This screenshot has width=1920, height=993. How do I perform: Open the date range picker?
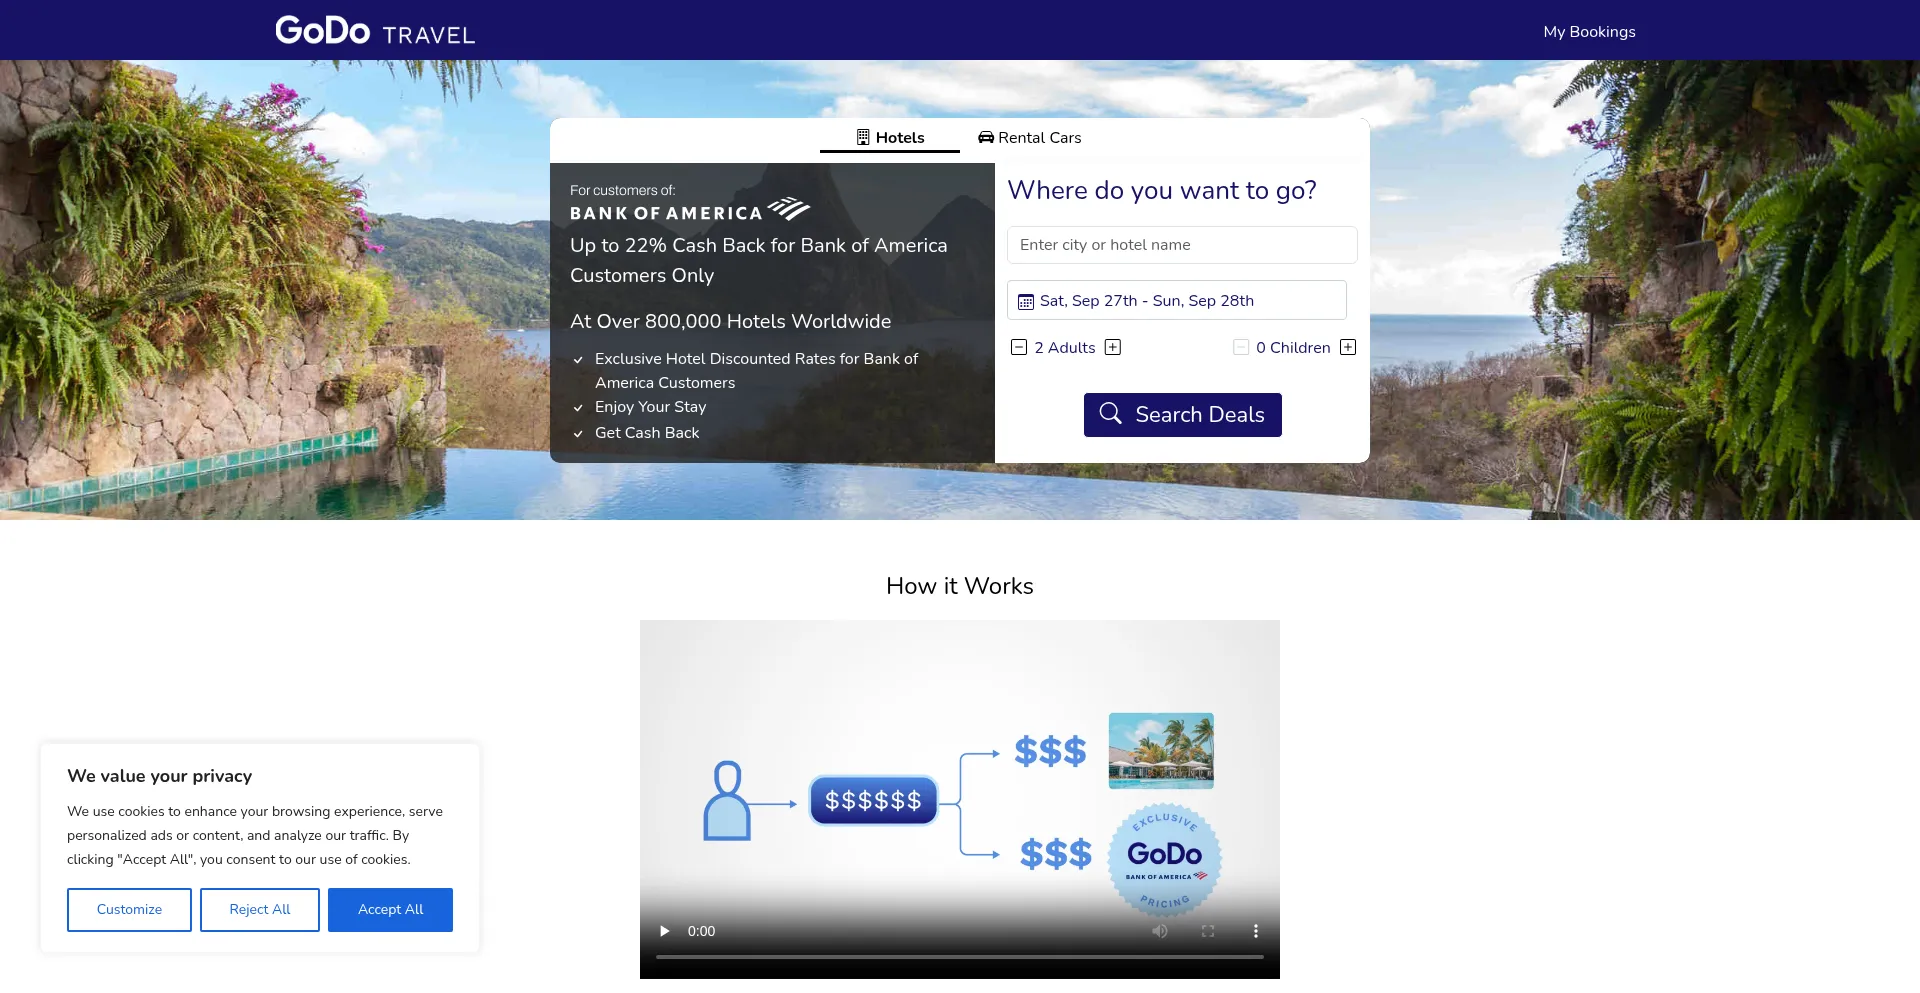[x=1177, y=301]
